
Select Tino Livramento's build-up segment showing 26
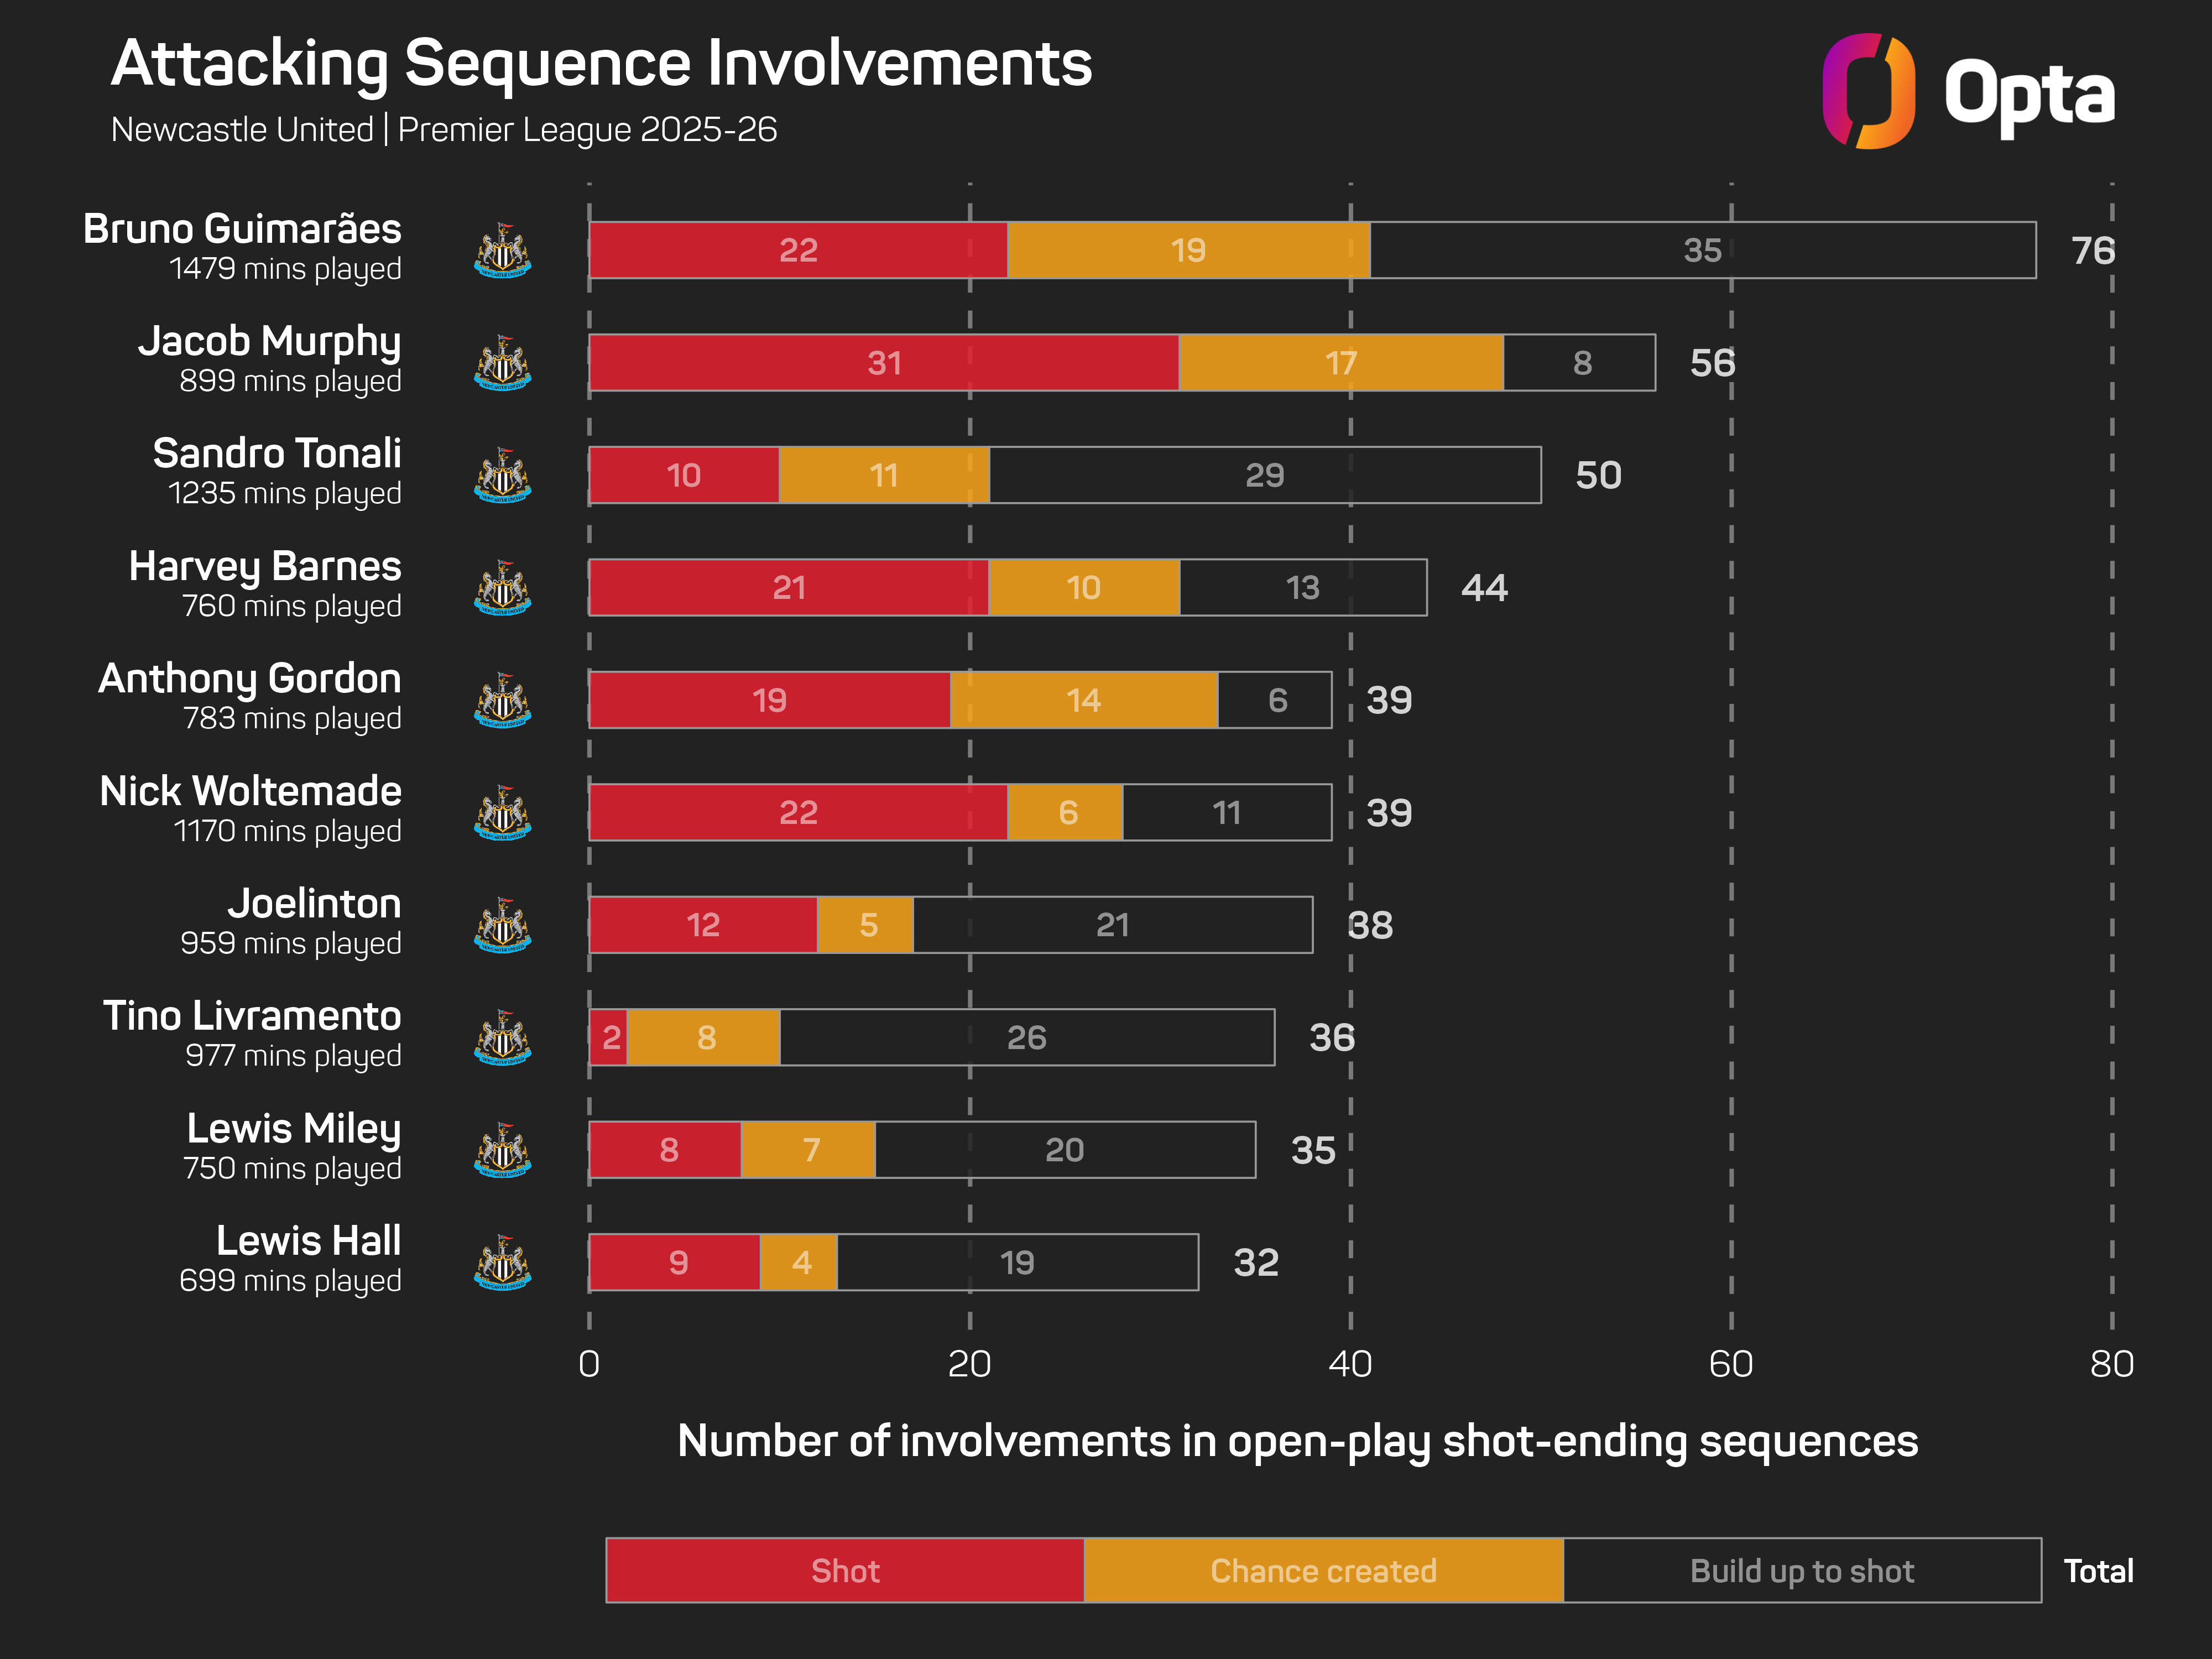tap(1027, 1038)
